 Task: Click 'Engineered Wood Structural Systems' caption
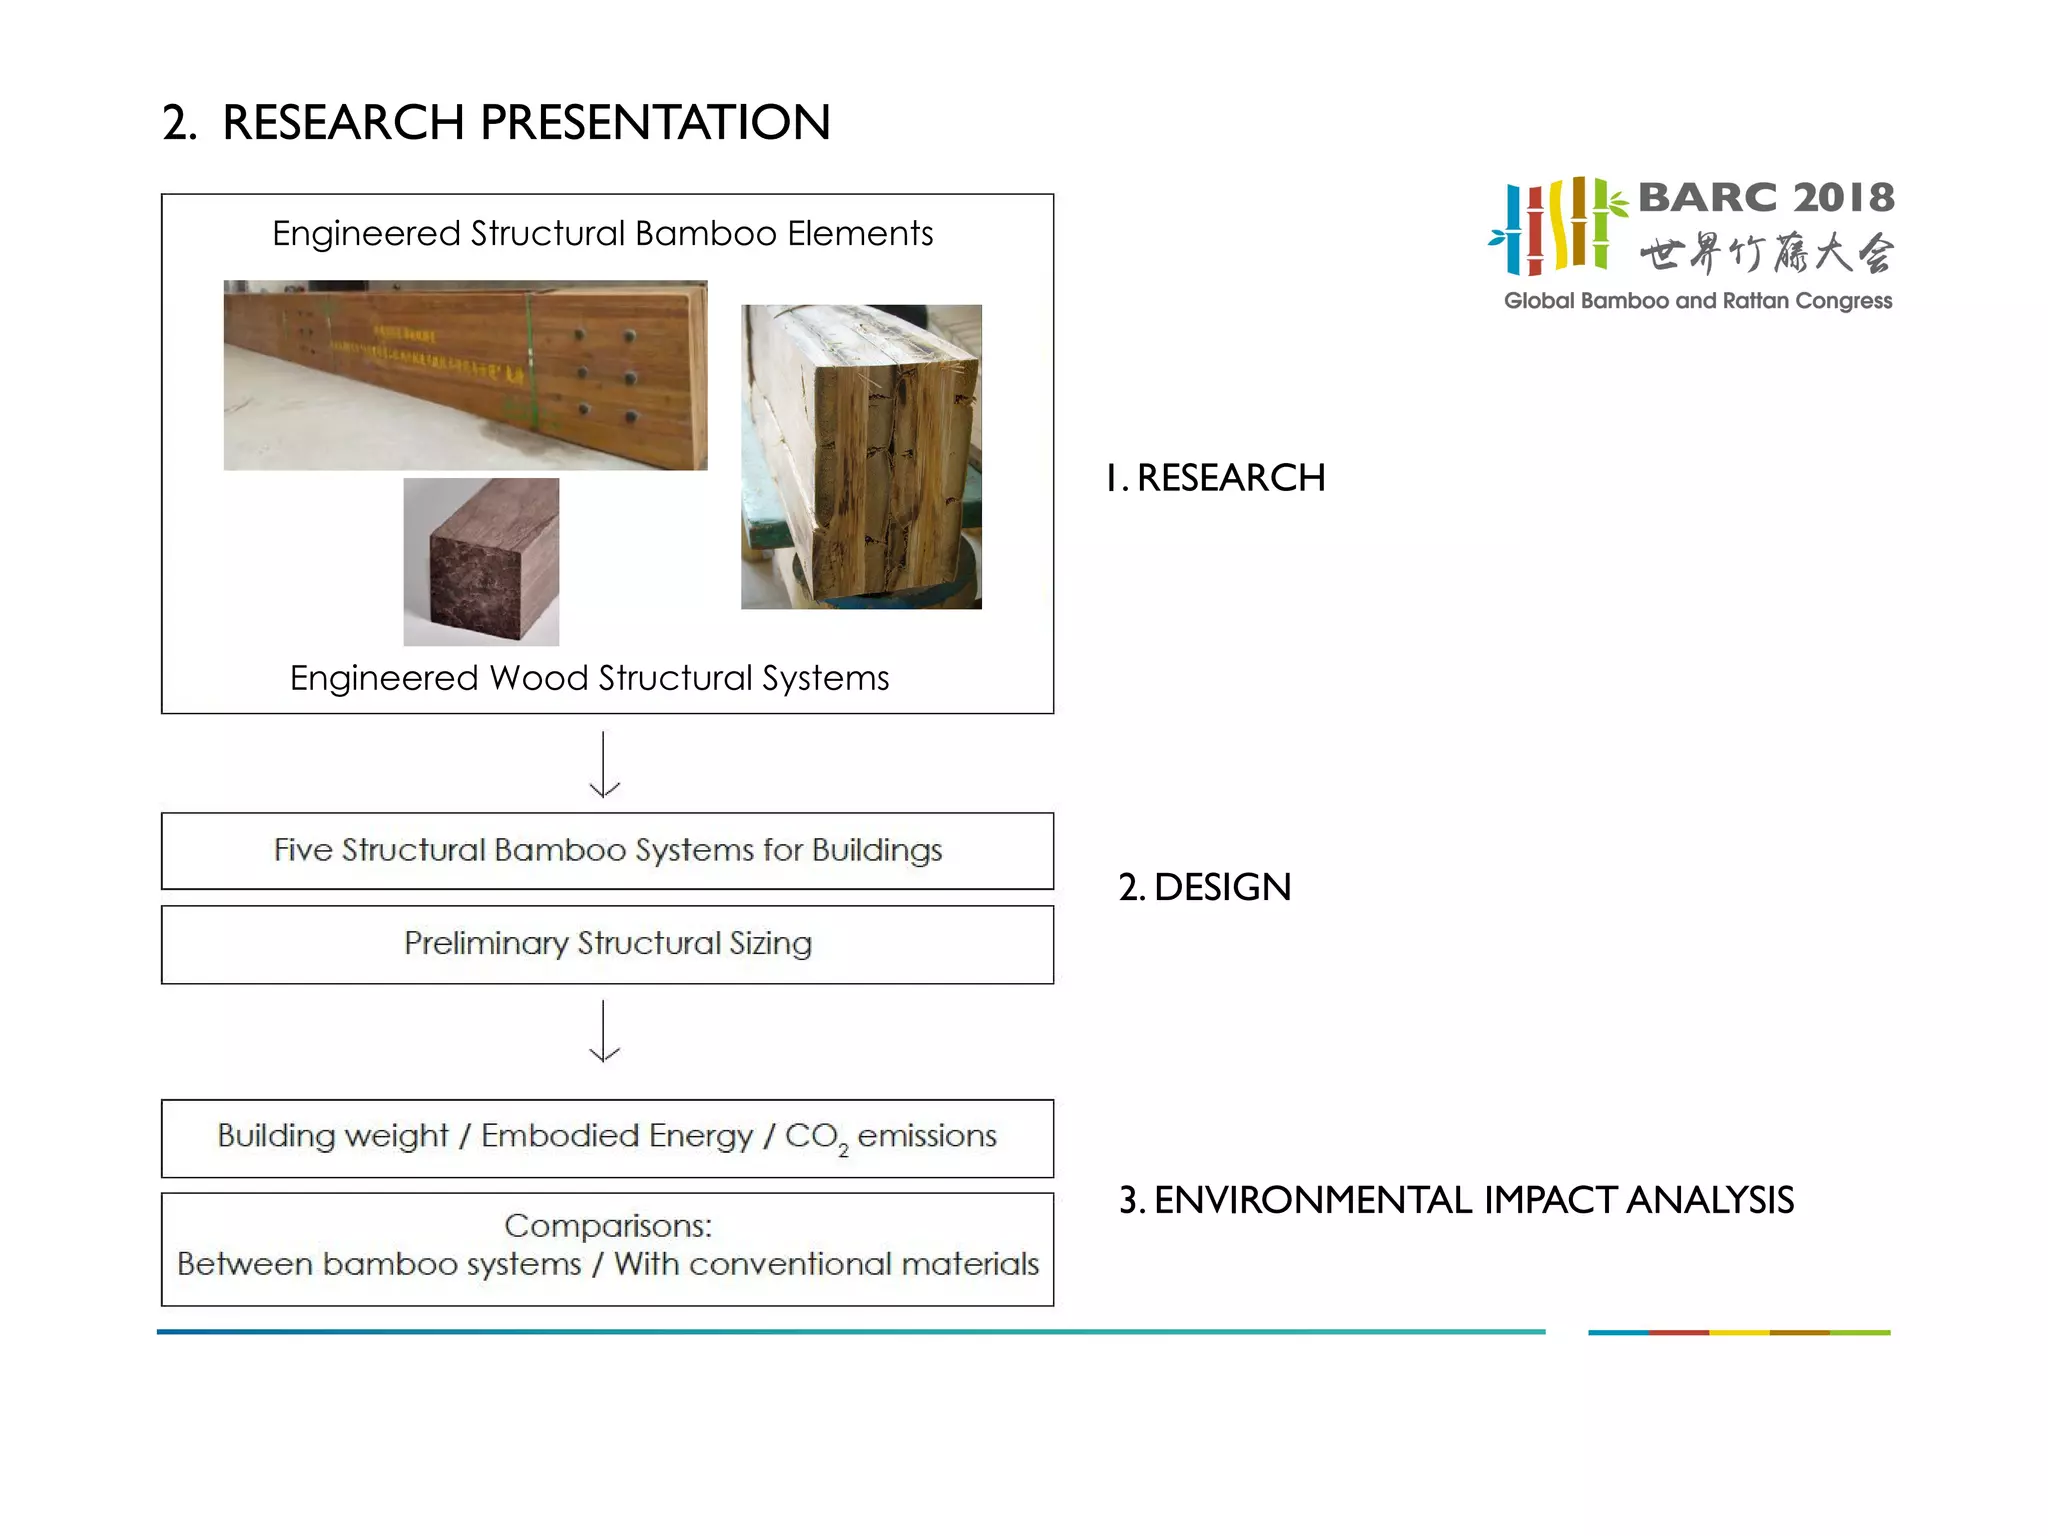tap(589, 678)
